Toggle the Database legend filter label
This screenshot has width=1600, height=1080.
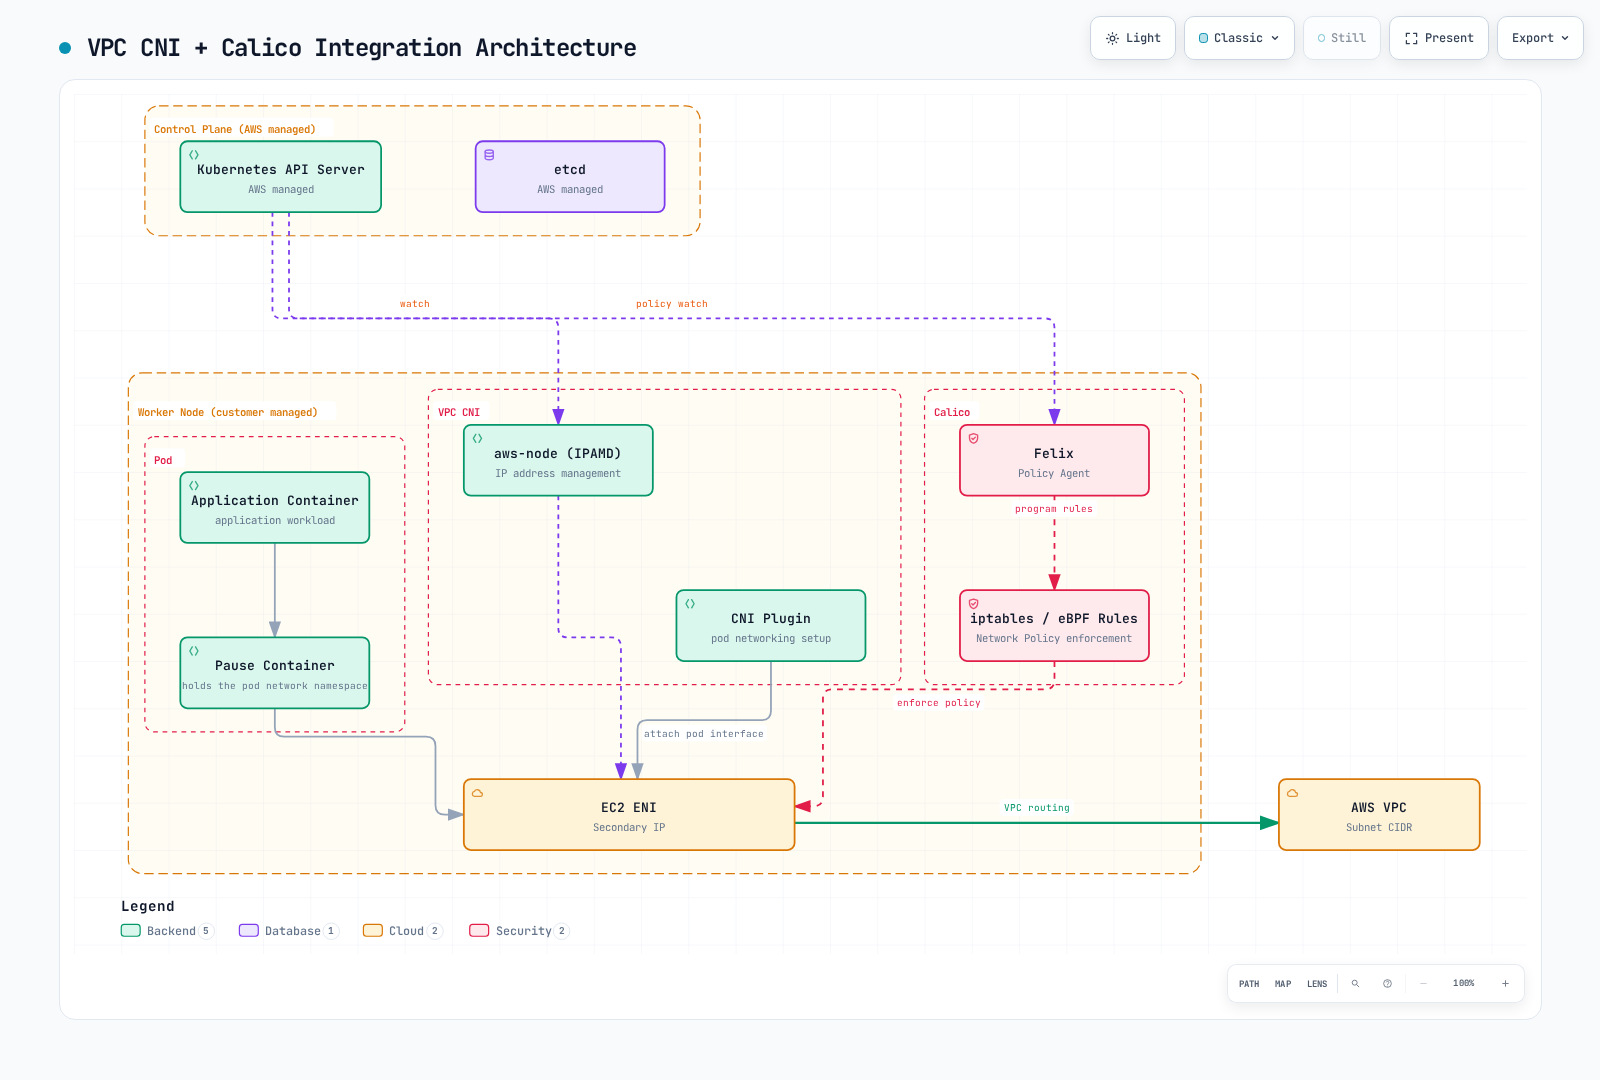point(293,931)
